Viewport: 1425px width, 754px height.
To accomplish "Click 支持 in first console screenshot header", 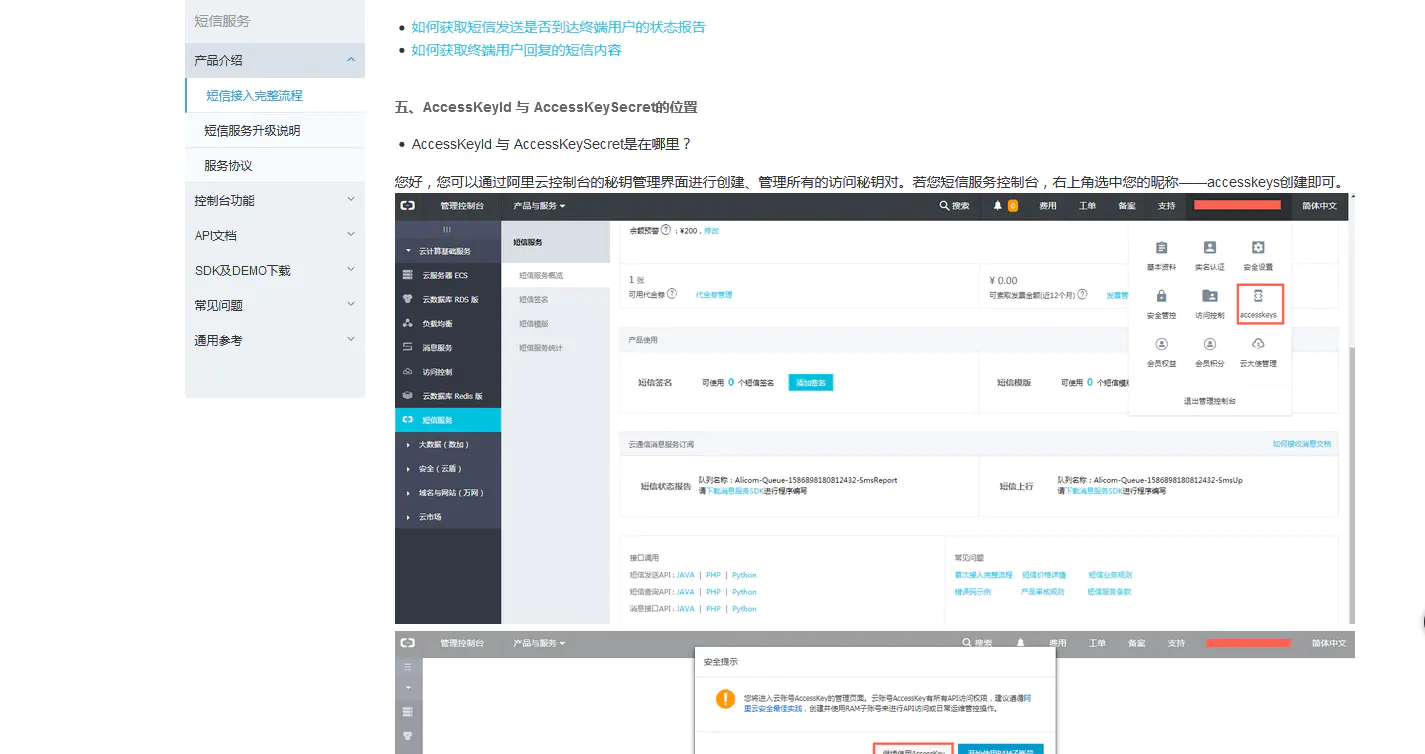I will 1167,206.
